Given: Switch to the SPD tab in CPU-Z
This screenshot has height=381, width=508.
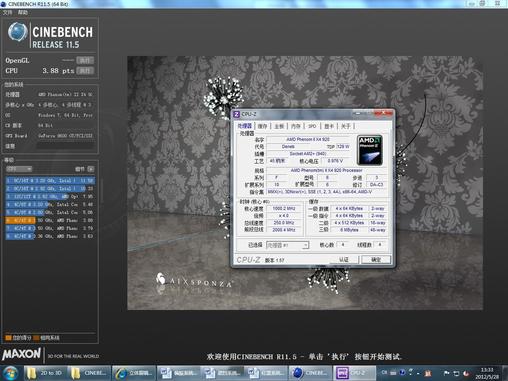Looking at the screenshot, I should 312,126.
